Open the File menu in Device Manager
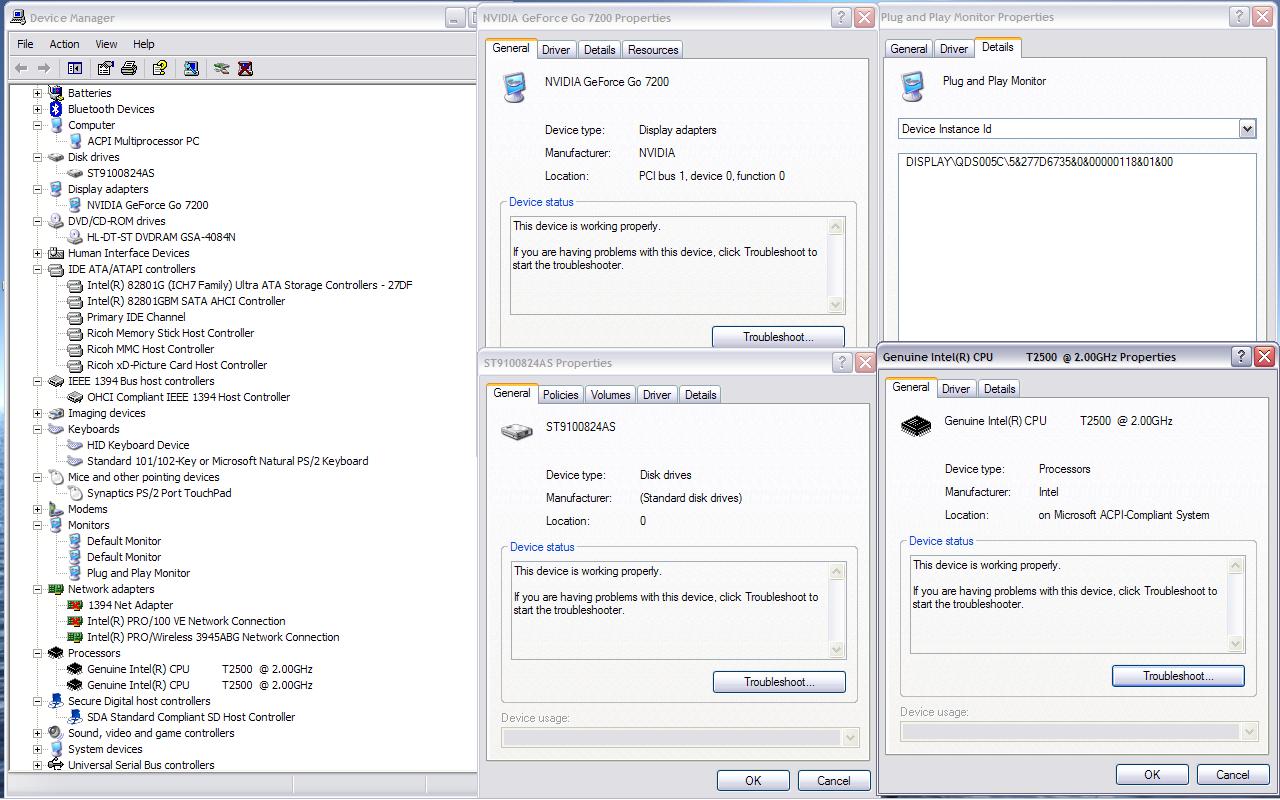 click(x=26, y=44)
